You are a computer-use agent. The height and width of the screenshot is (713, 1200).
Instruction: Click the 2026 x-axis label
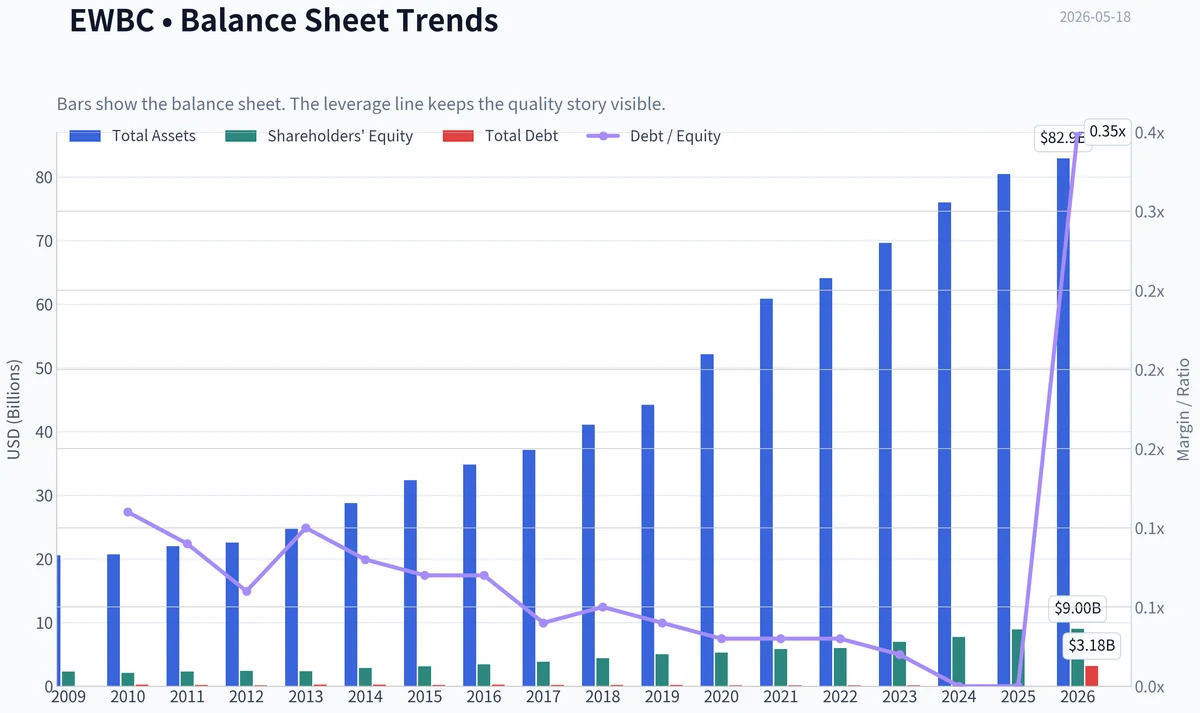[1077, 696]
